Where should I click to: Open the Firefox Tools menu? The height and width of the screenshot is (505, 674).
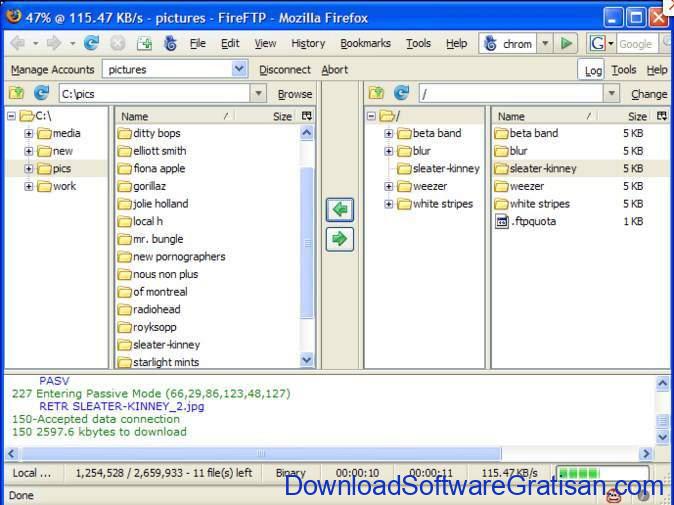[x=418, y=43]
